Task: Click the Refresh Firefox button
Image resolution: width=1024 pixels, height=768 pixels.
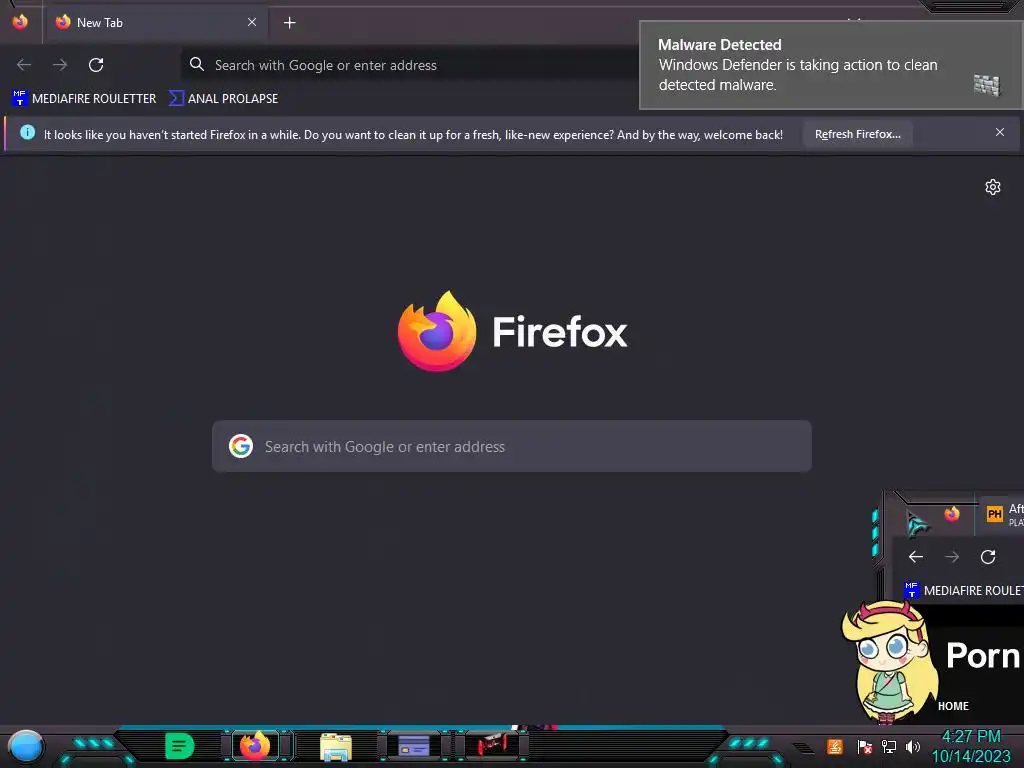Action: pos(857,135)
